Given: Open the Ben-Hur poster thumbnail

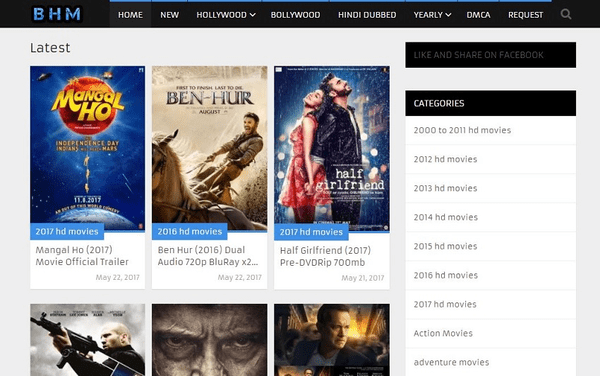Looking at the screenshot, I should coord(210,148).
